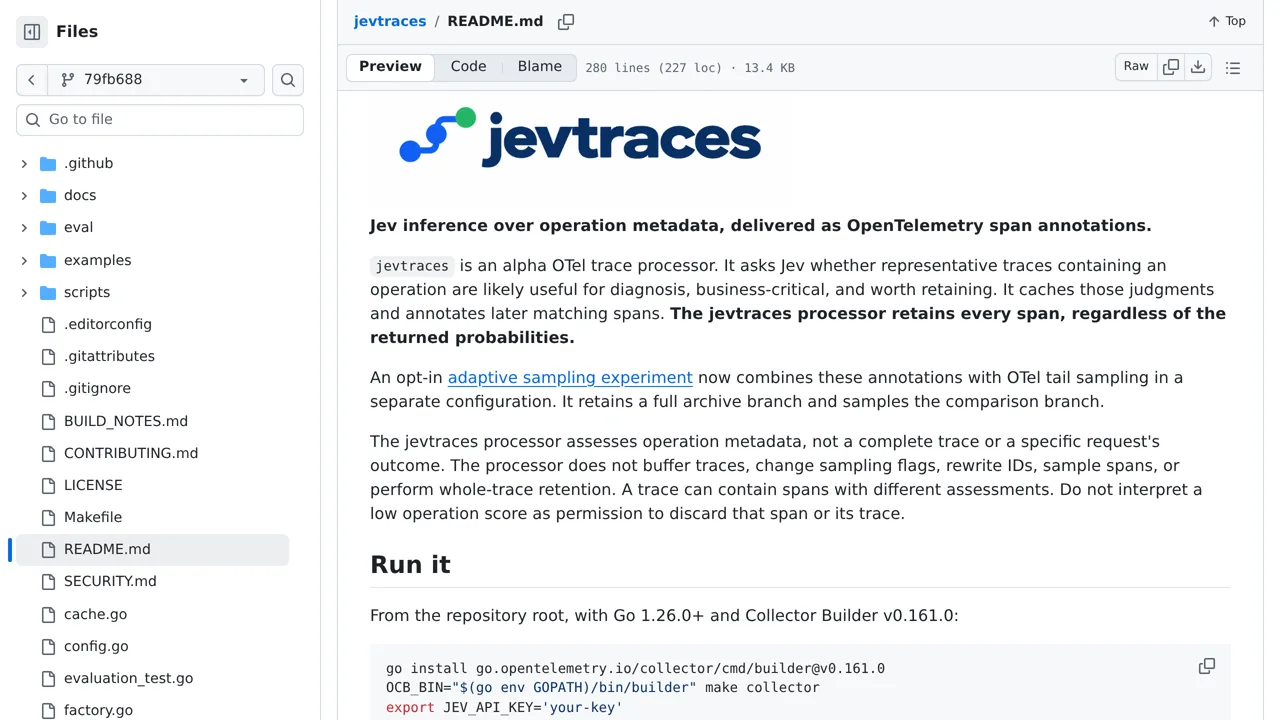Click the .github folder icon

point(48,164)
